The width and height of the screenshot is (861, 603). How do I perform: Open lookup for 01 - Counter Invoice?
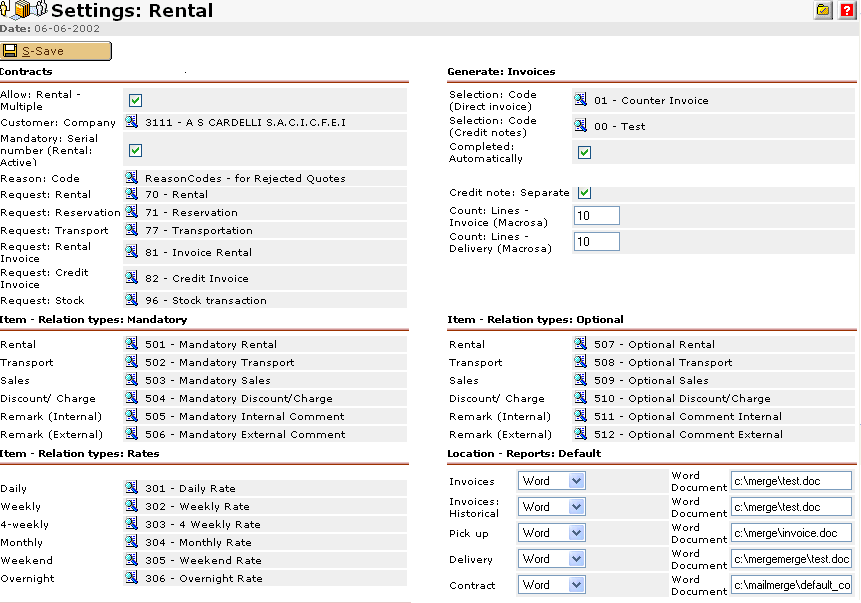coord(580,99)
